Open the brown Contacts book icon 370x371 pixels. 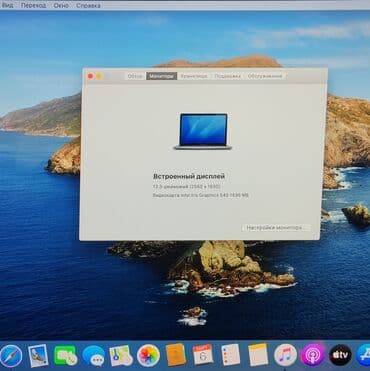click(176, 355)
